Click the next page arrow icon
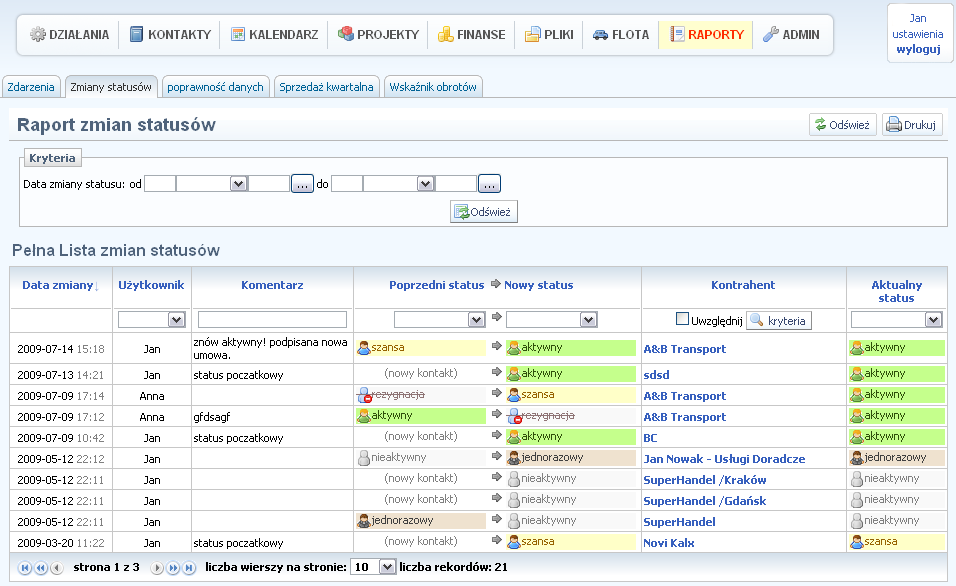The width and height of the screenshot is (956, 586). [x=157, y=568]
